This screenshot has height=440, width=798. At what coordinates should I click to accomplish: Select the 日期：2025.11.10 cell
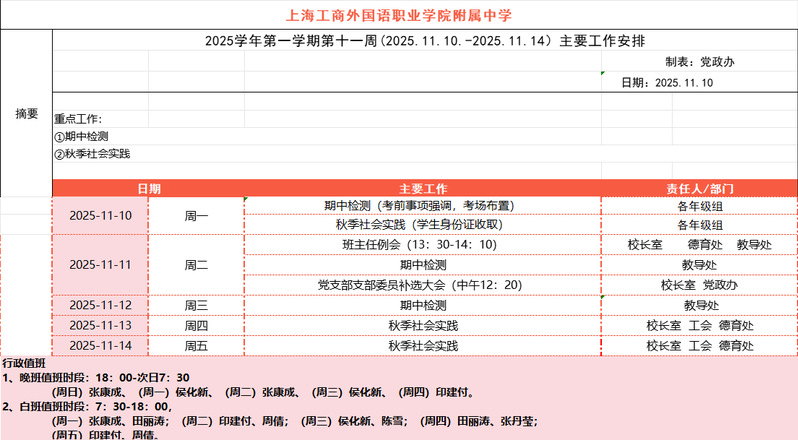[x=667, y=82]
